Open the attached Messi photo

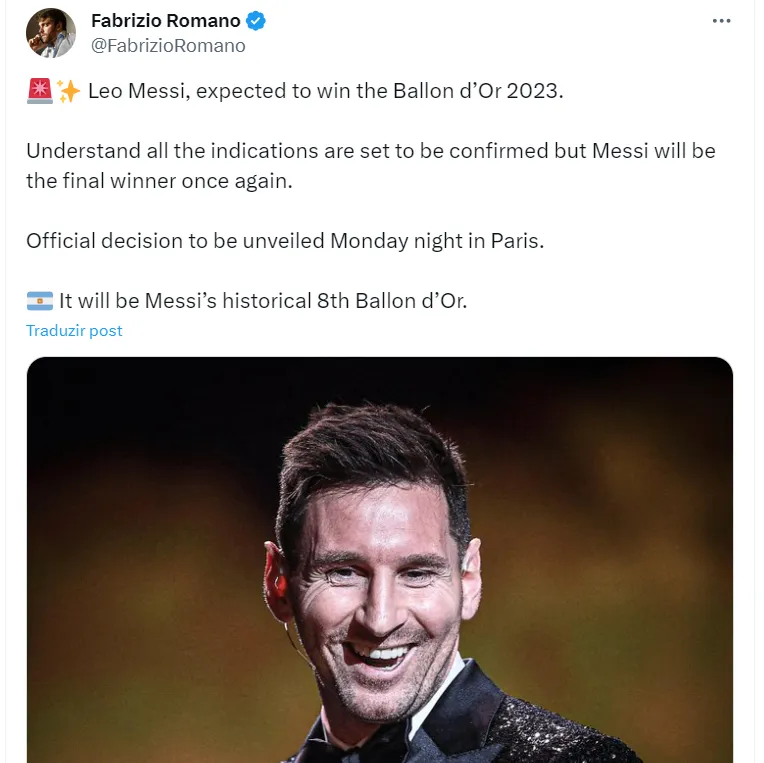pos(379,560)
